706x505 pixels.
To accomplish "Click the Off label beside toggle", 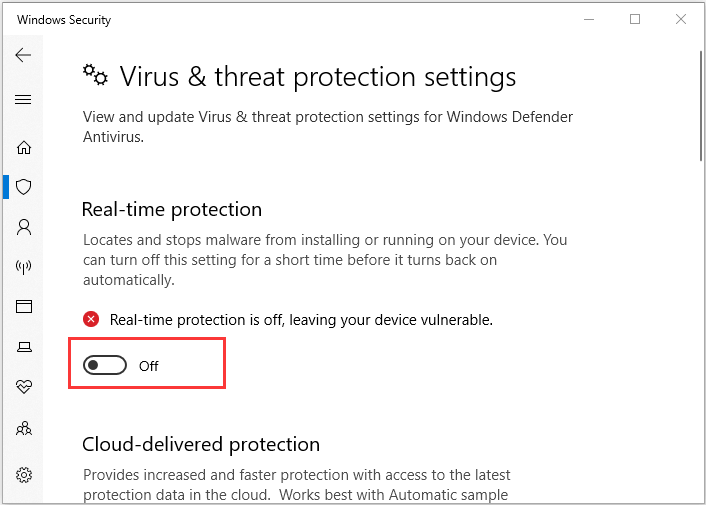I will pyautogui.click(x=149, y=366).
